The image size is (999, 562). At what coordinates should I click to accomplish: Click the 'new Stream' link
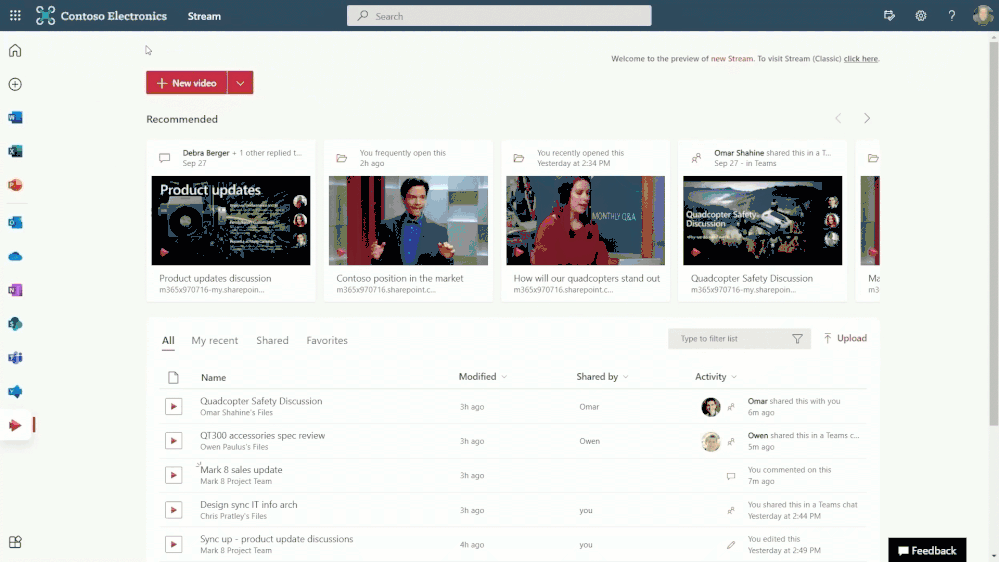tap(732, 59)
